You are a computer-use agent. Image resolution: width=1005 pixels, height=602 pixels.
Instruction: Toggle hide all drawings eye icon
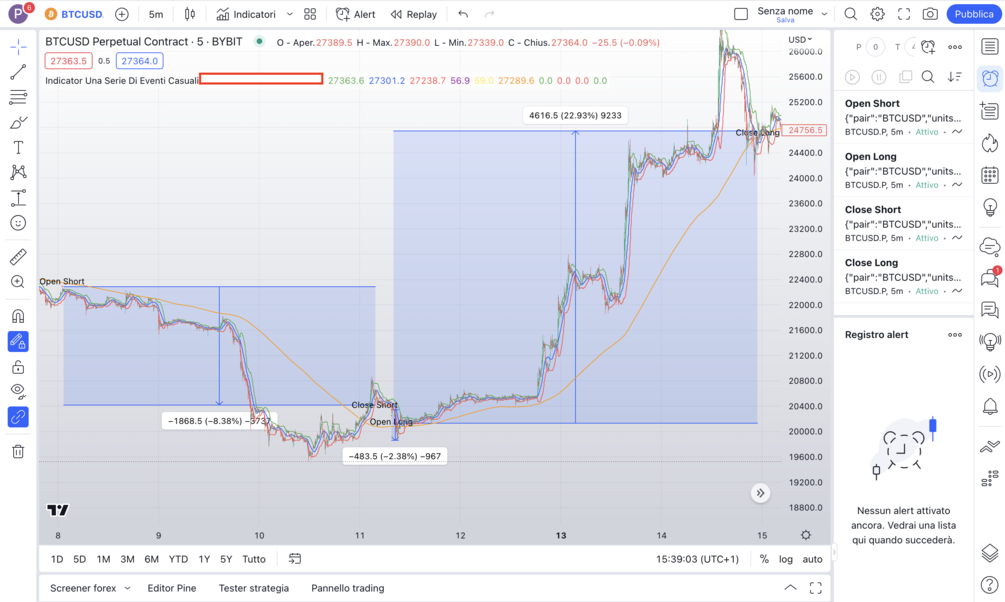[18, 391]
